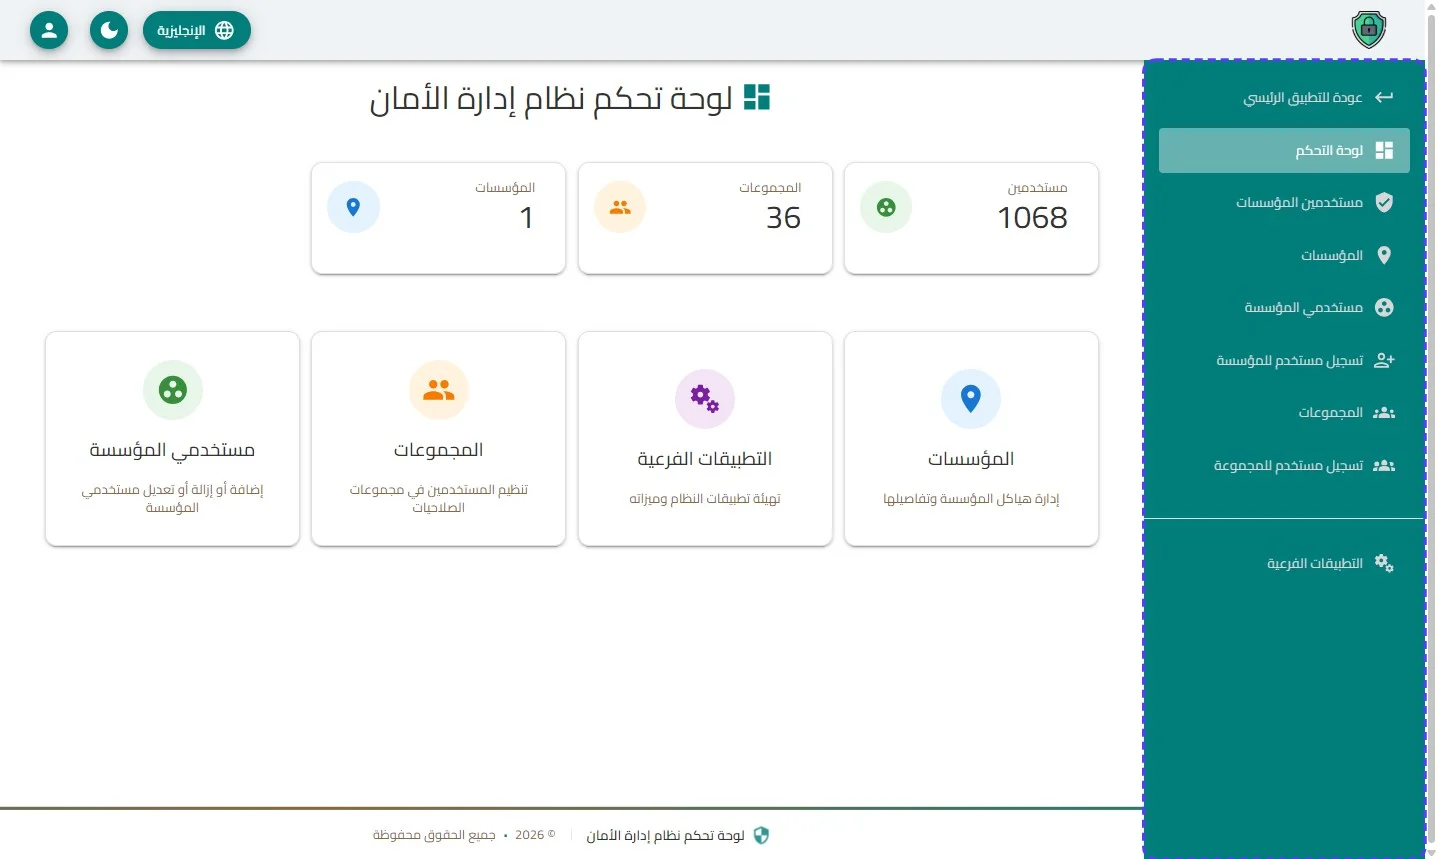Switch language with the الإنجليزية button
Viewport: 1438px width, 859px height.
tap(197, 30)
